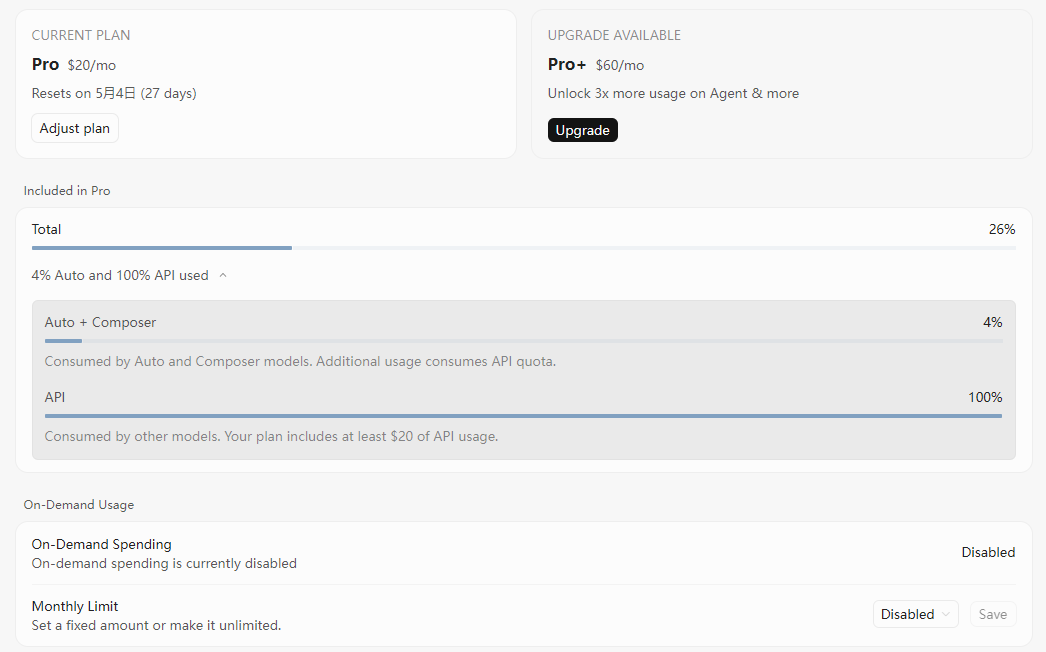Click the Total usage progress bar
The height and width of the screenshot is (652, 1046).
523,248
